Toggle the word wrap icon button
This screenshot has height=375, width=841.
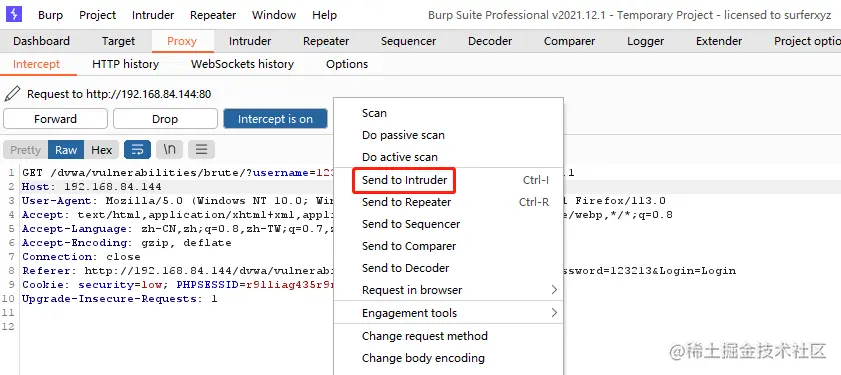click(137, 150)
